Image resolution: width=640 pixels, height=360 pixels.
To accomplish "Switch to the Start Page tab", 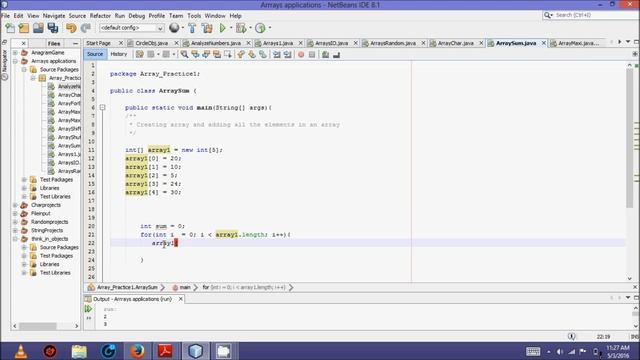I will (x=98, y=43).
